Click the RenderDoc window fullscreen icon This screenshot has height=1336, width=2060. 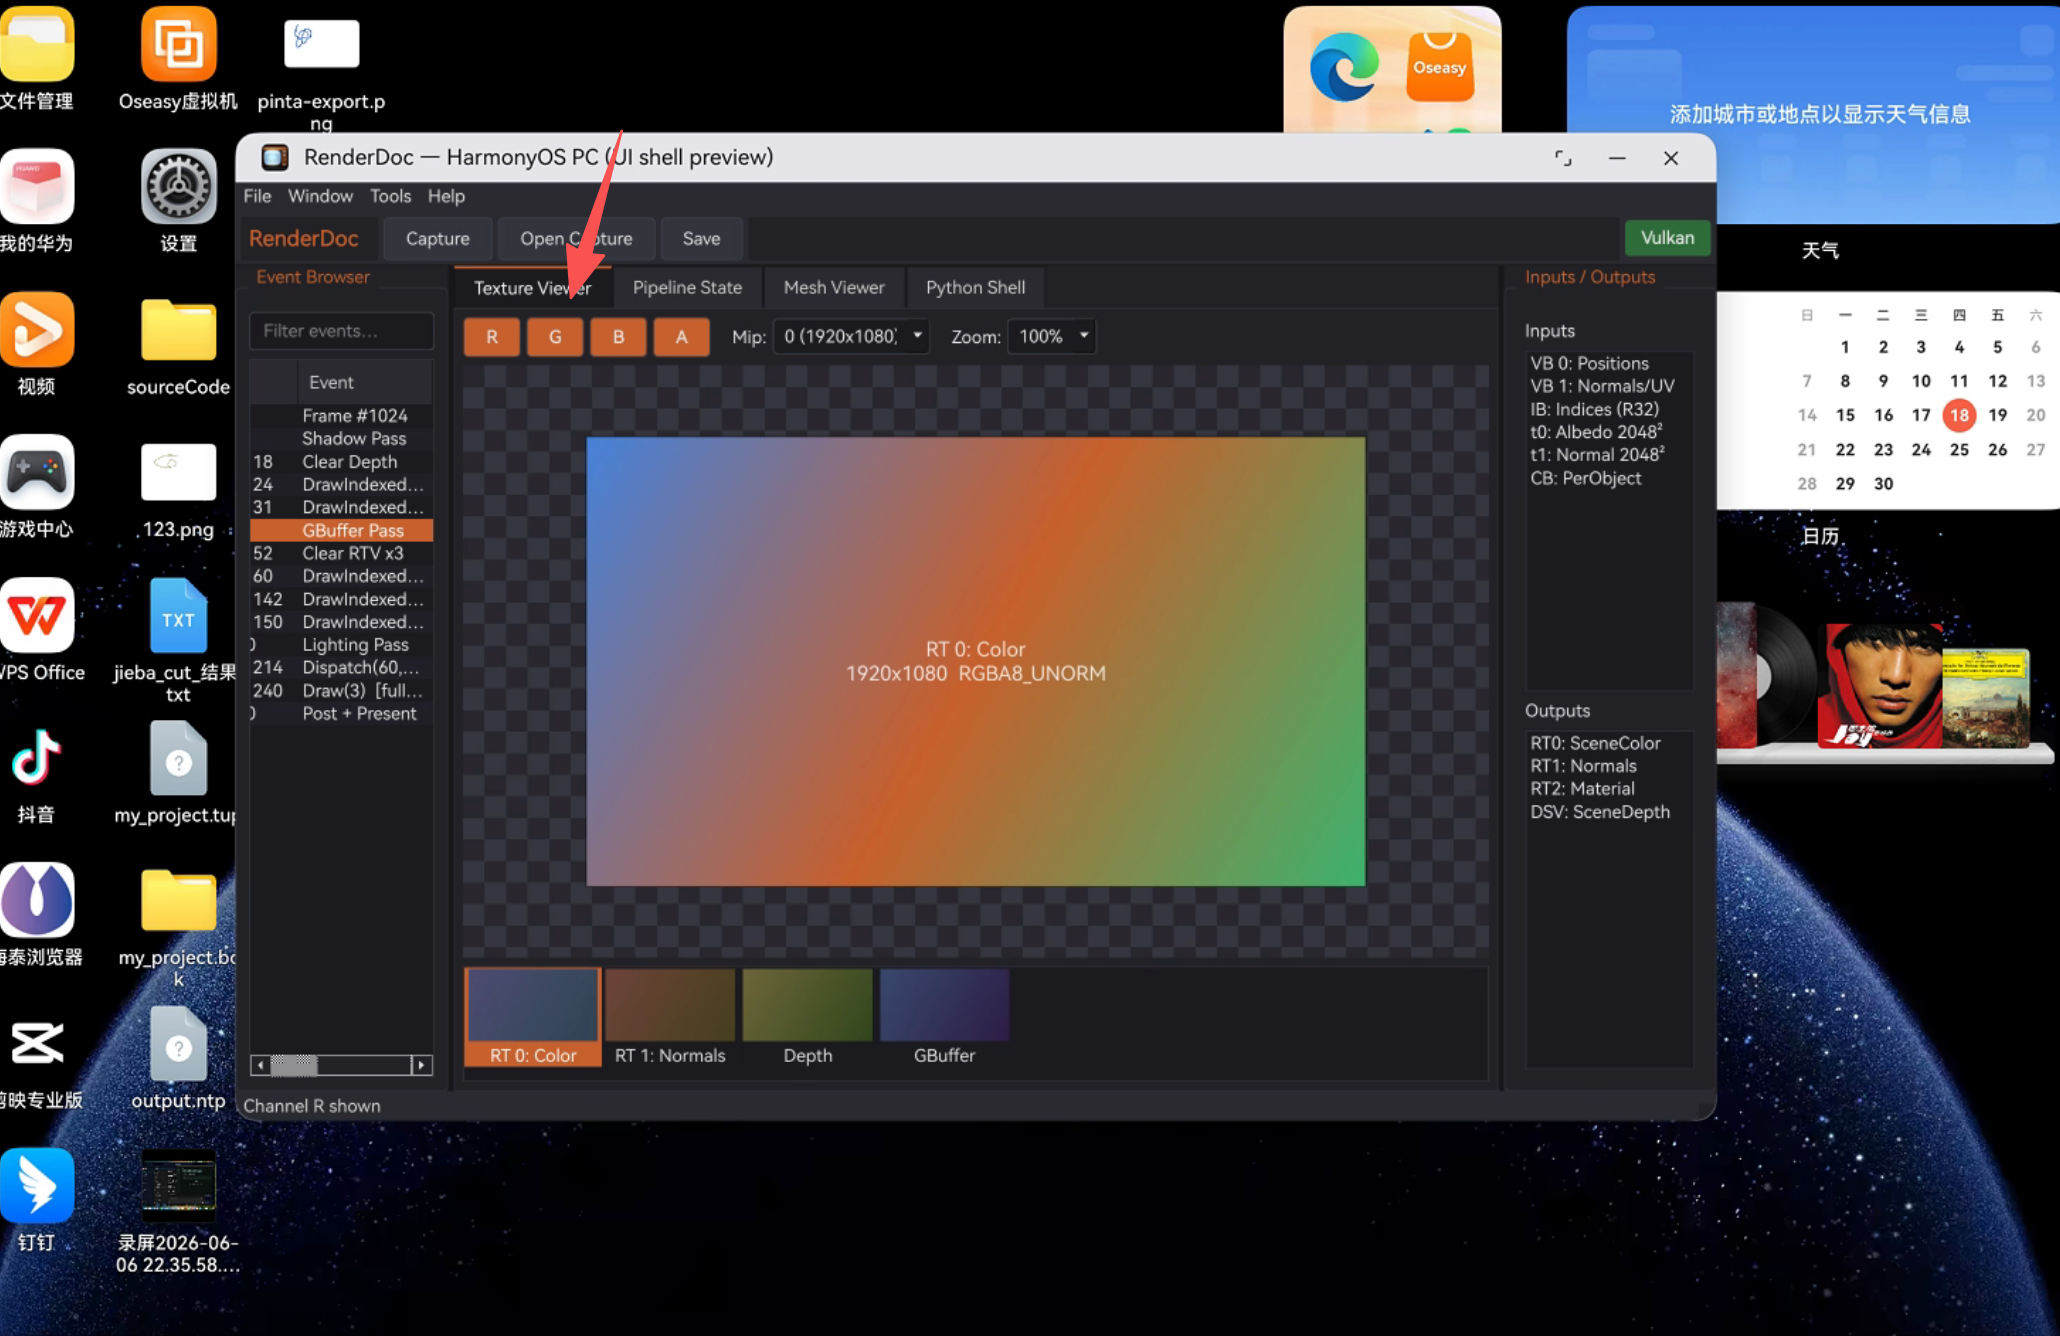point(1563,158)
